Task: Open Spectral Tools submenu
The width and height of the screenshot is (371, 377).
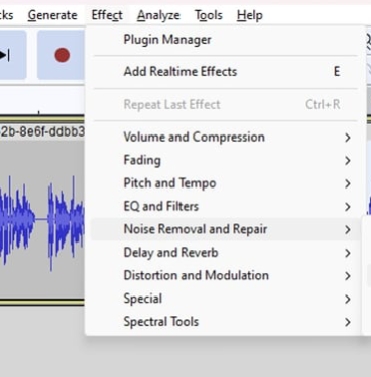Action: (225, 322)
